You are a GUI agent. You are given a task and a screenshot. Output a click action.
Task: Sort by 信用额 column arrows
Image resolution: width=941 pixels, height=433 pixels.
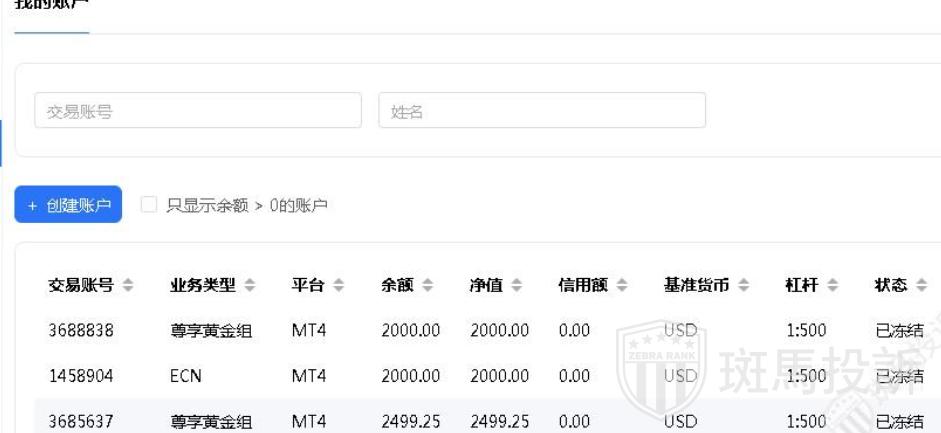pyautogui.click(x=622, y=286)
